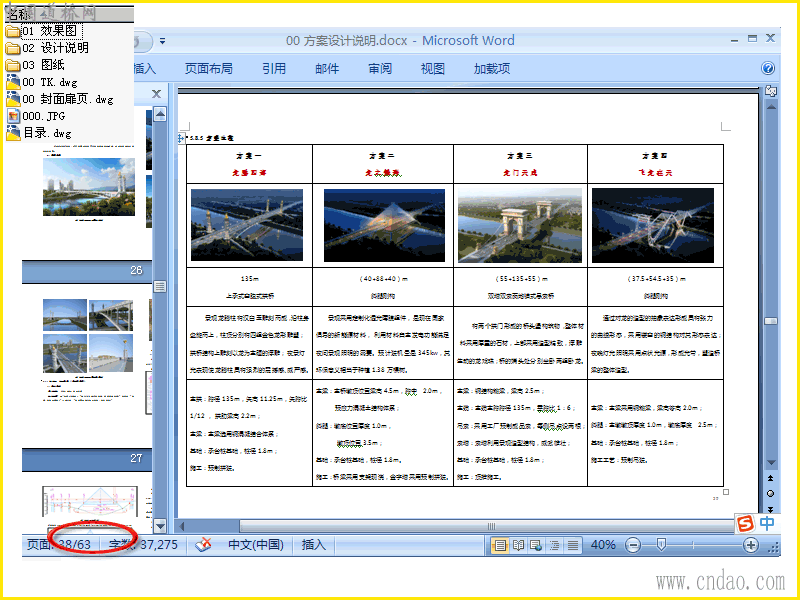
Task: Toggle Chinese input mode 中 indicator
Action: 767,523
